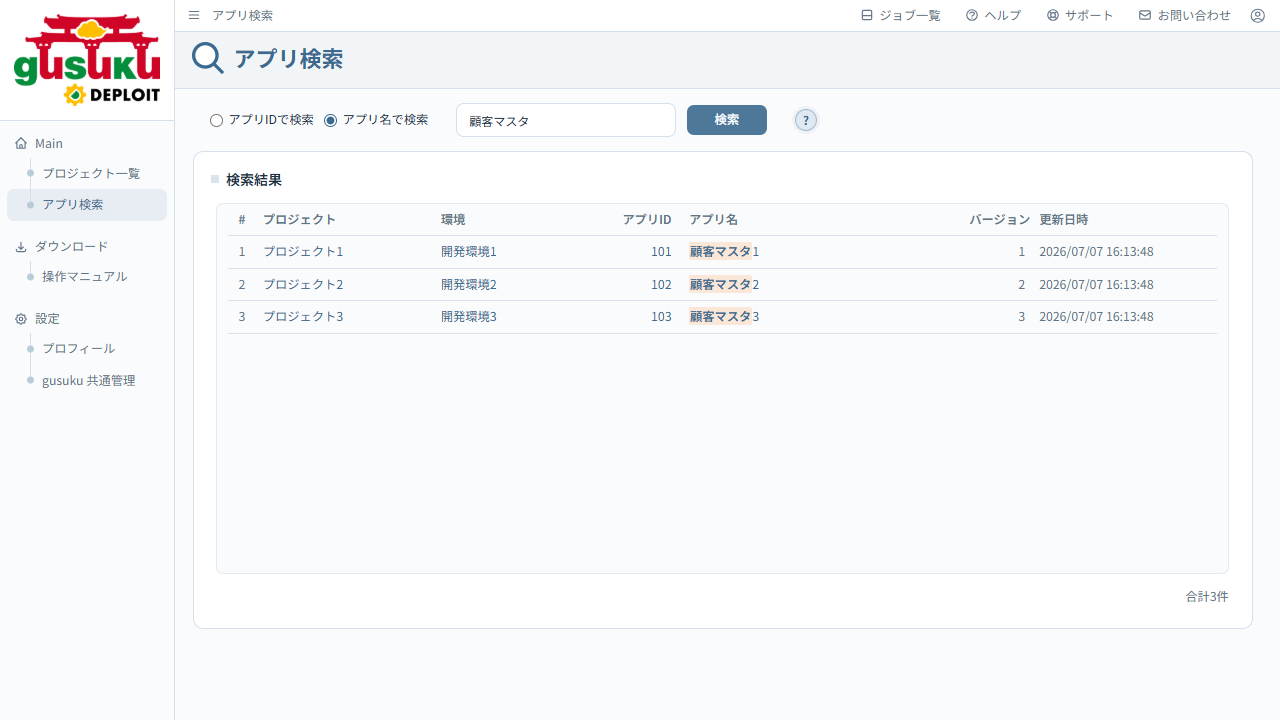Click the アプリ名 column header
Viewport: 1280px width, 720px height.
713,219
